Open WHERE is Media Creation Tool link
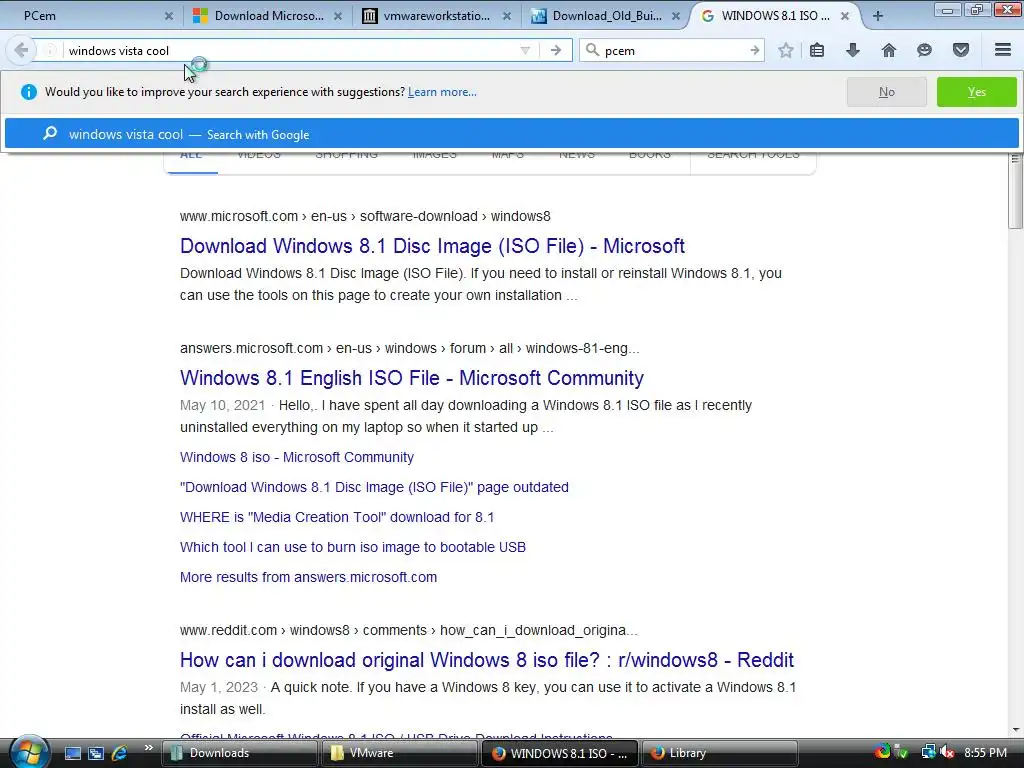 point(337,517)
